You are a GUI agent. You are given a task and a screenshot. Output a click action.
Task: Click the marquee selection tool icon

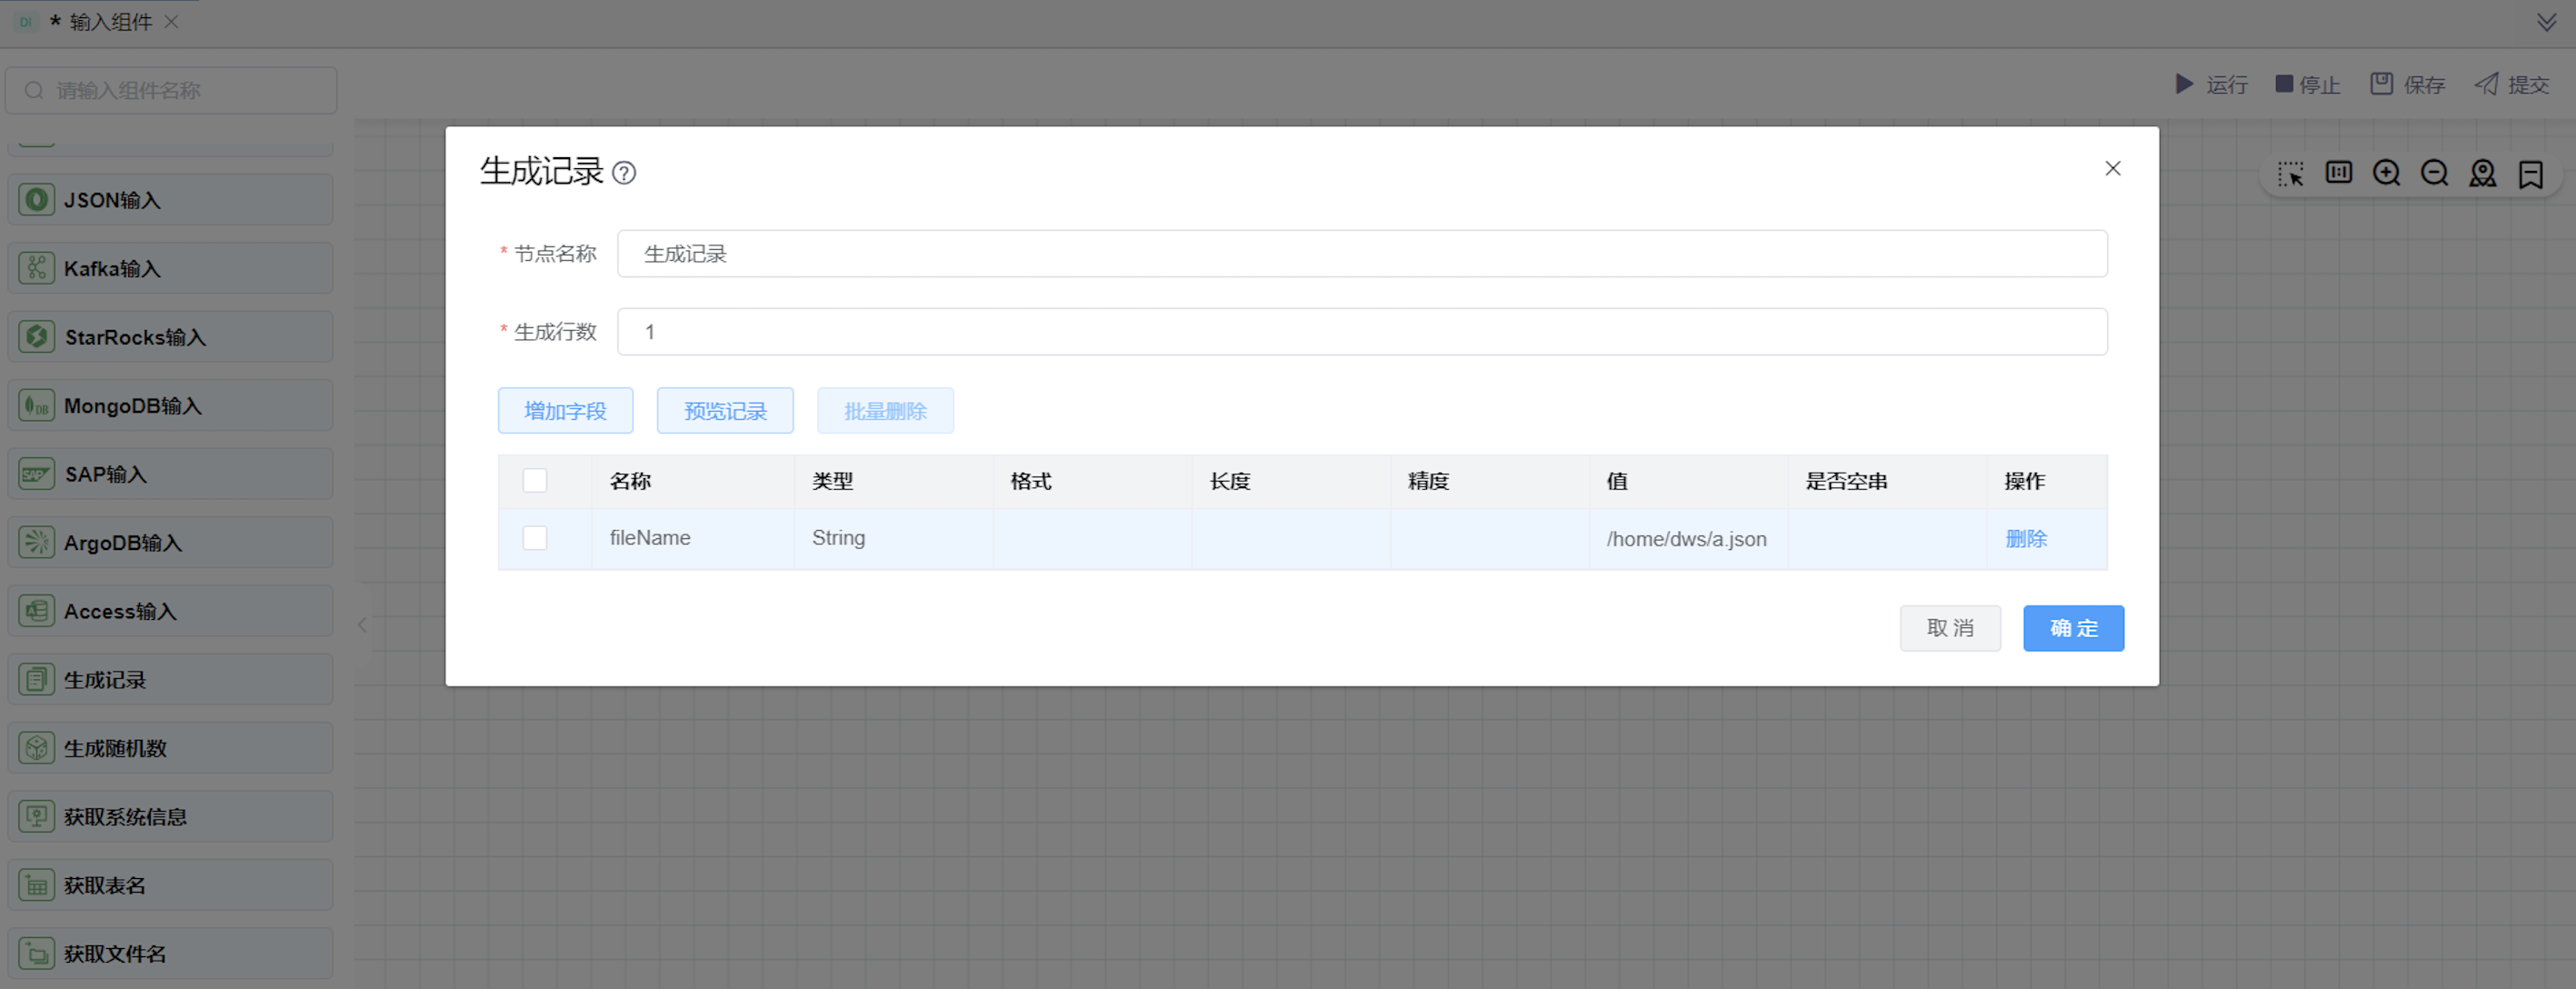[2290, 173]
